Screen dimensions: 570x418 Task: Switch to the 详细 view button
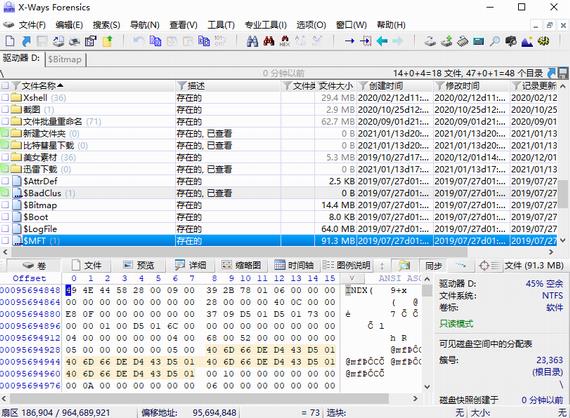tap(191, 266)
